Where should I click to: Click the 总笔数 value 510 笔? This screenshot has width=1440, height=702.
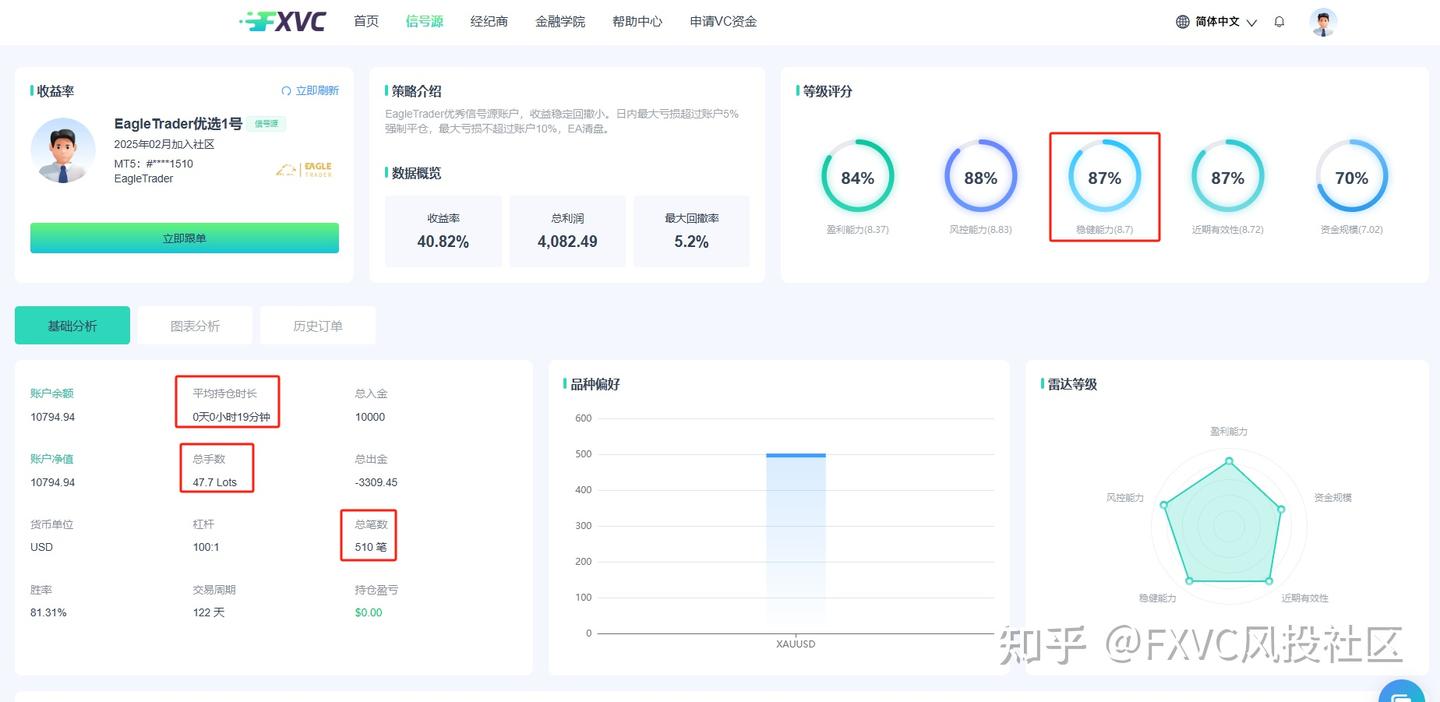pyautogui.click(x=371, y=547)
